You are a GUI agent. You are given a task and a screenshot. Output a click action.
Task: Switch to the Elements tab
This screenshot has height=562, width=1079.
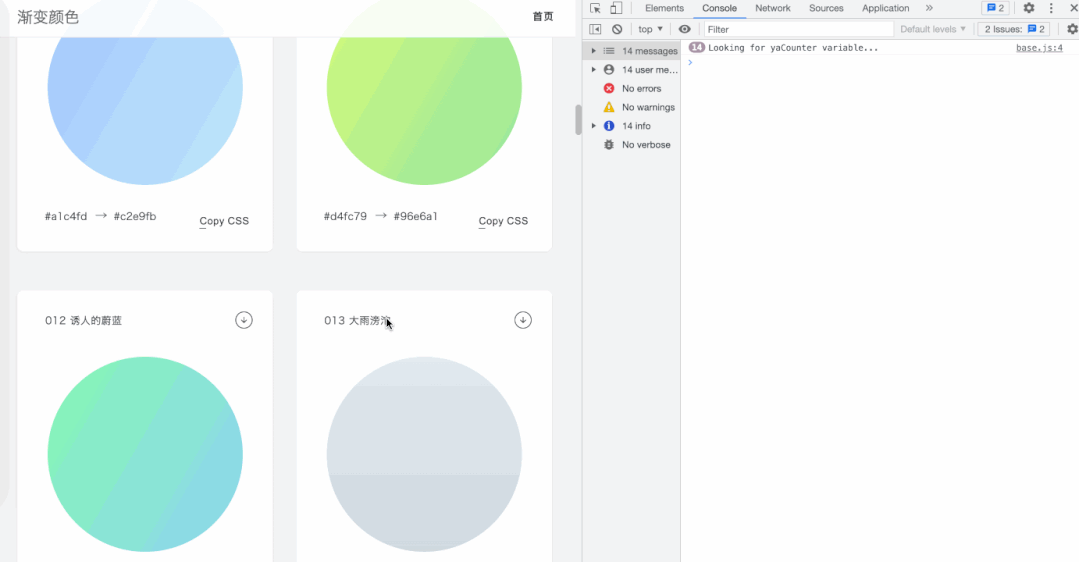[x=664, y=8]
